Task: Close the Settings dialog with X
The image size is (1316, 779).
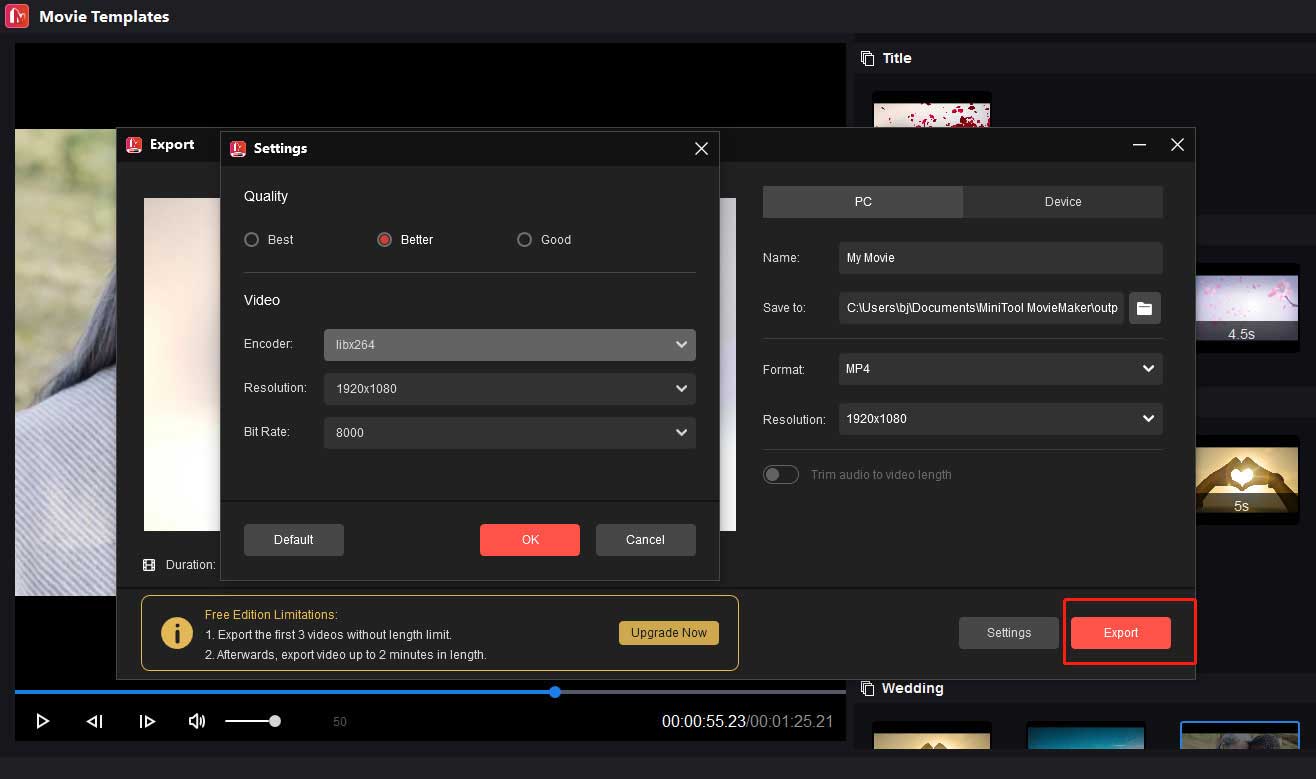Action: 701,148
